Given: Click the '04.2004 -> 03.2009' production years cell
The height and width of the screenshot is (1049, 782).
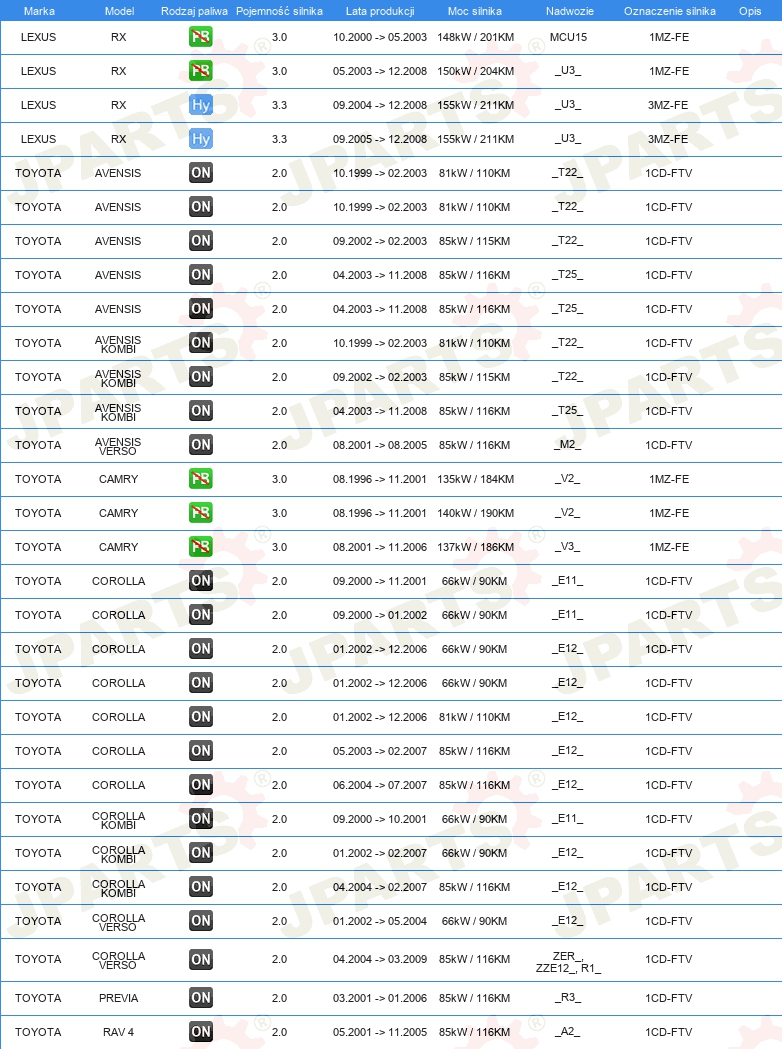Looking at the screenshot, I should (x=380, y=959).
